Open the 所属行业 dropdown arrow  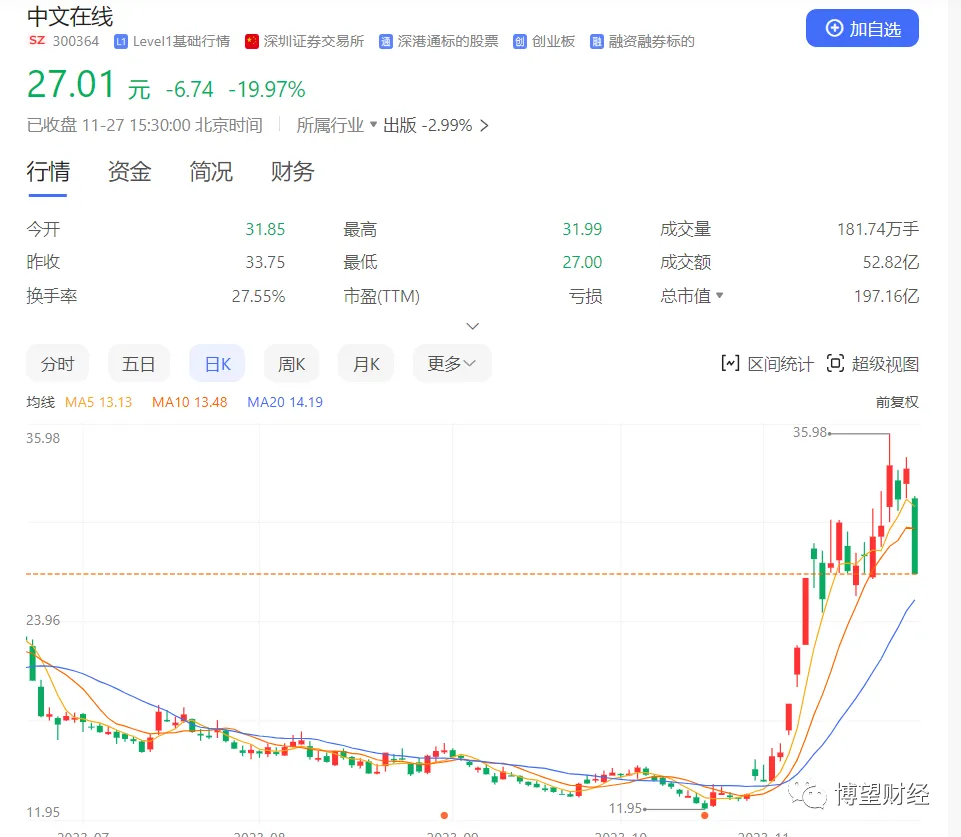[373, 124]
